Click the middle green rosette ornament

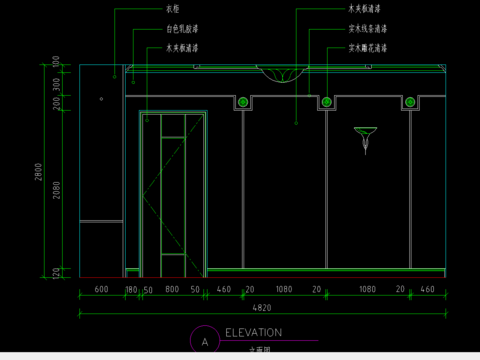coord(327,102)
